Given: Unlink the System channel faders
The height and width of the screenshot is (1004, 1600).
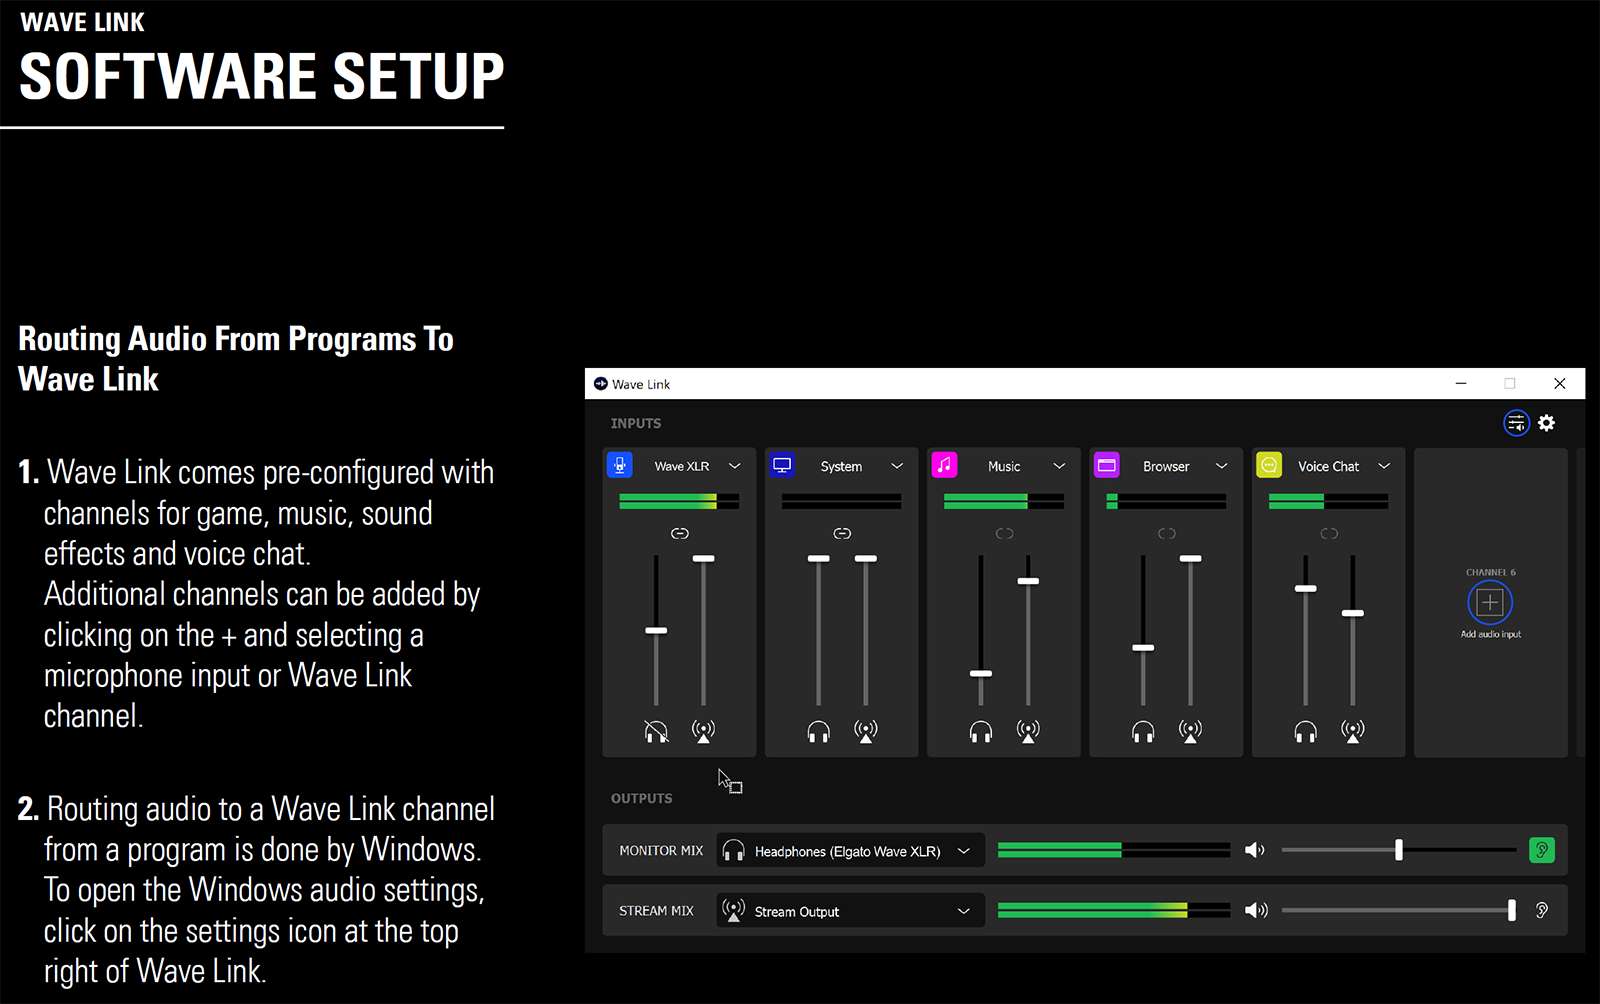Looking at the screenshot, I should click(842, 533).
